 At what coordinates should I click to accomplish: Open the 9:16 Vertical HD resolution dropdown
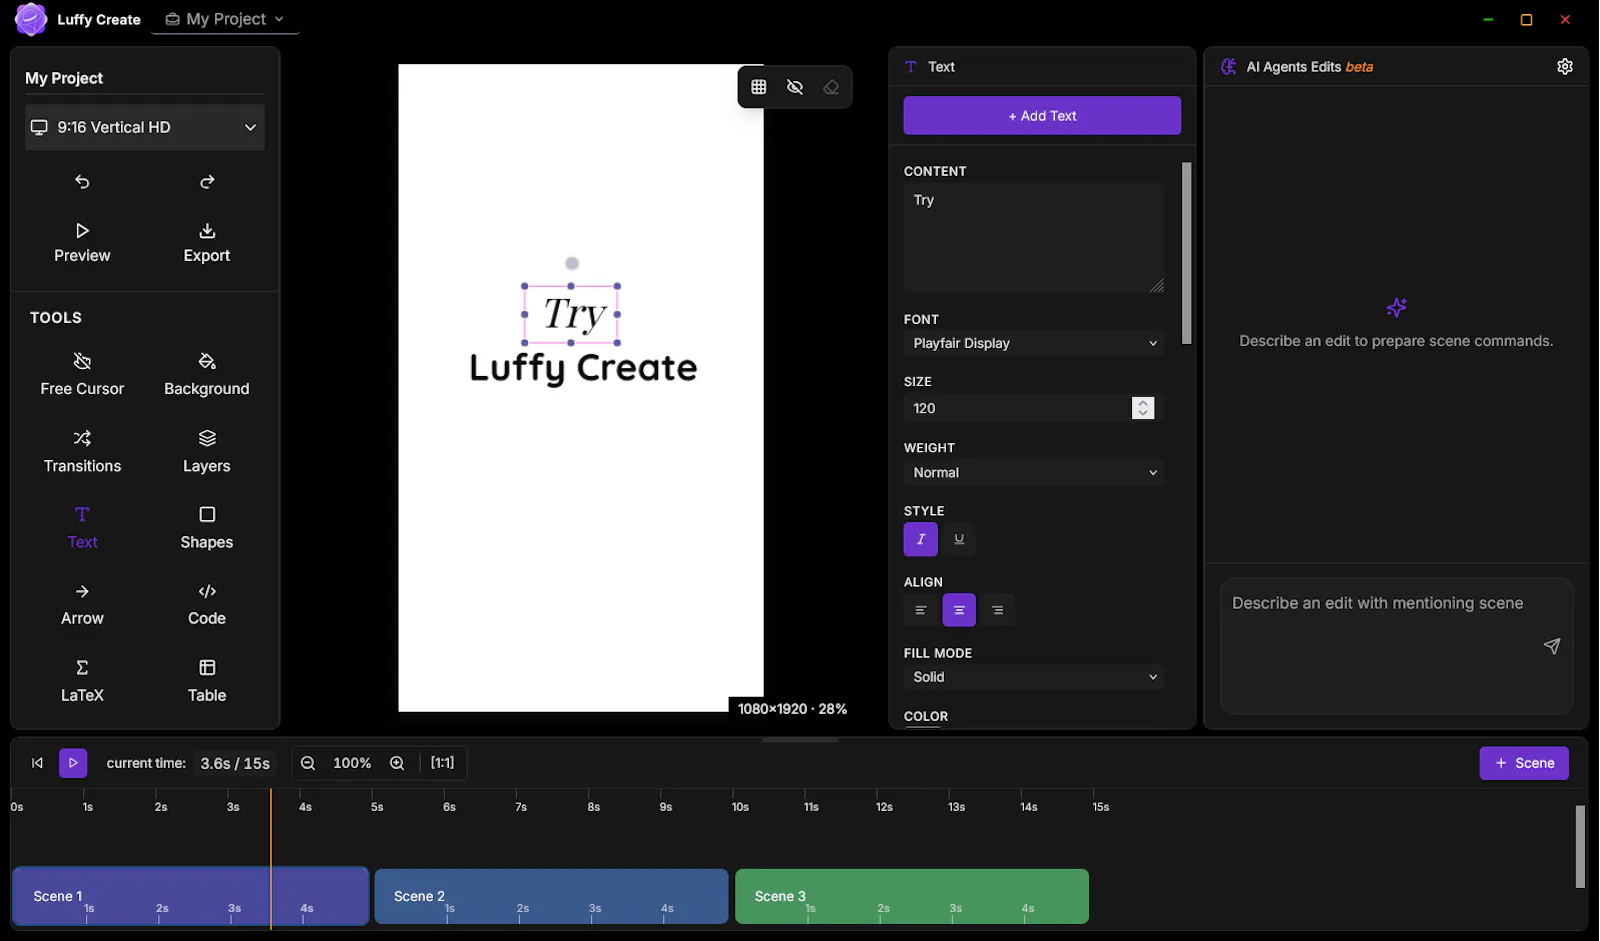[145, 127]
